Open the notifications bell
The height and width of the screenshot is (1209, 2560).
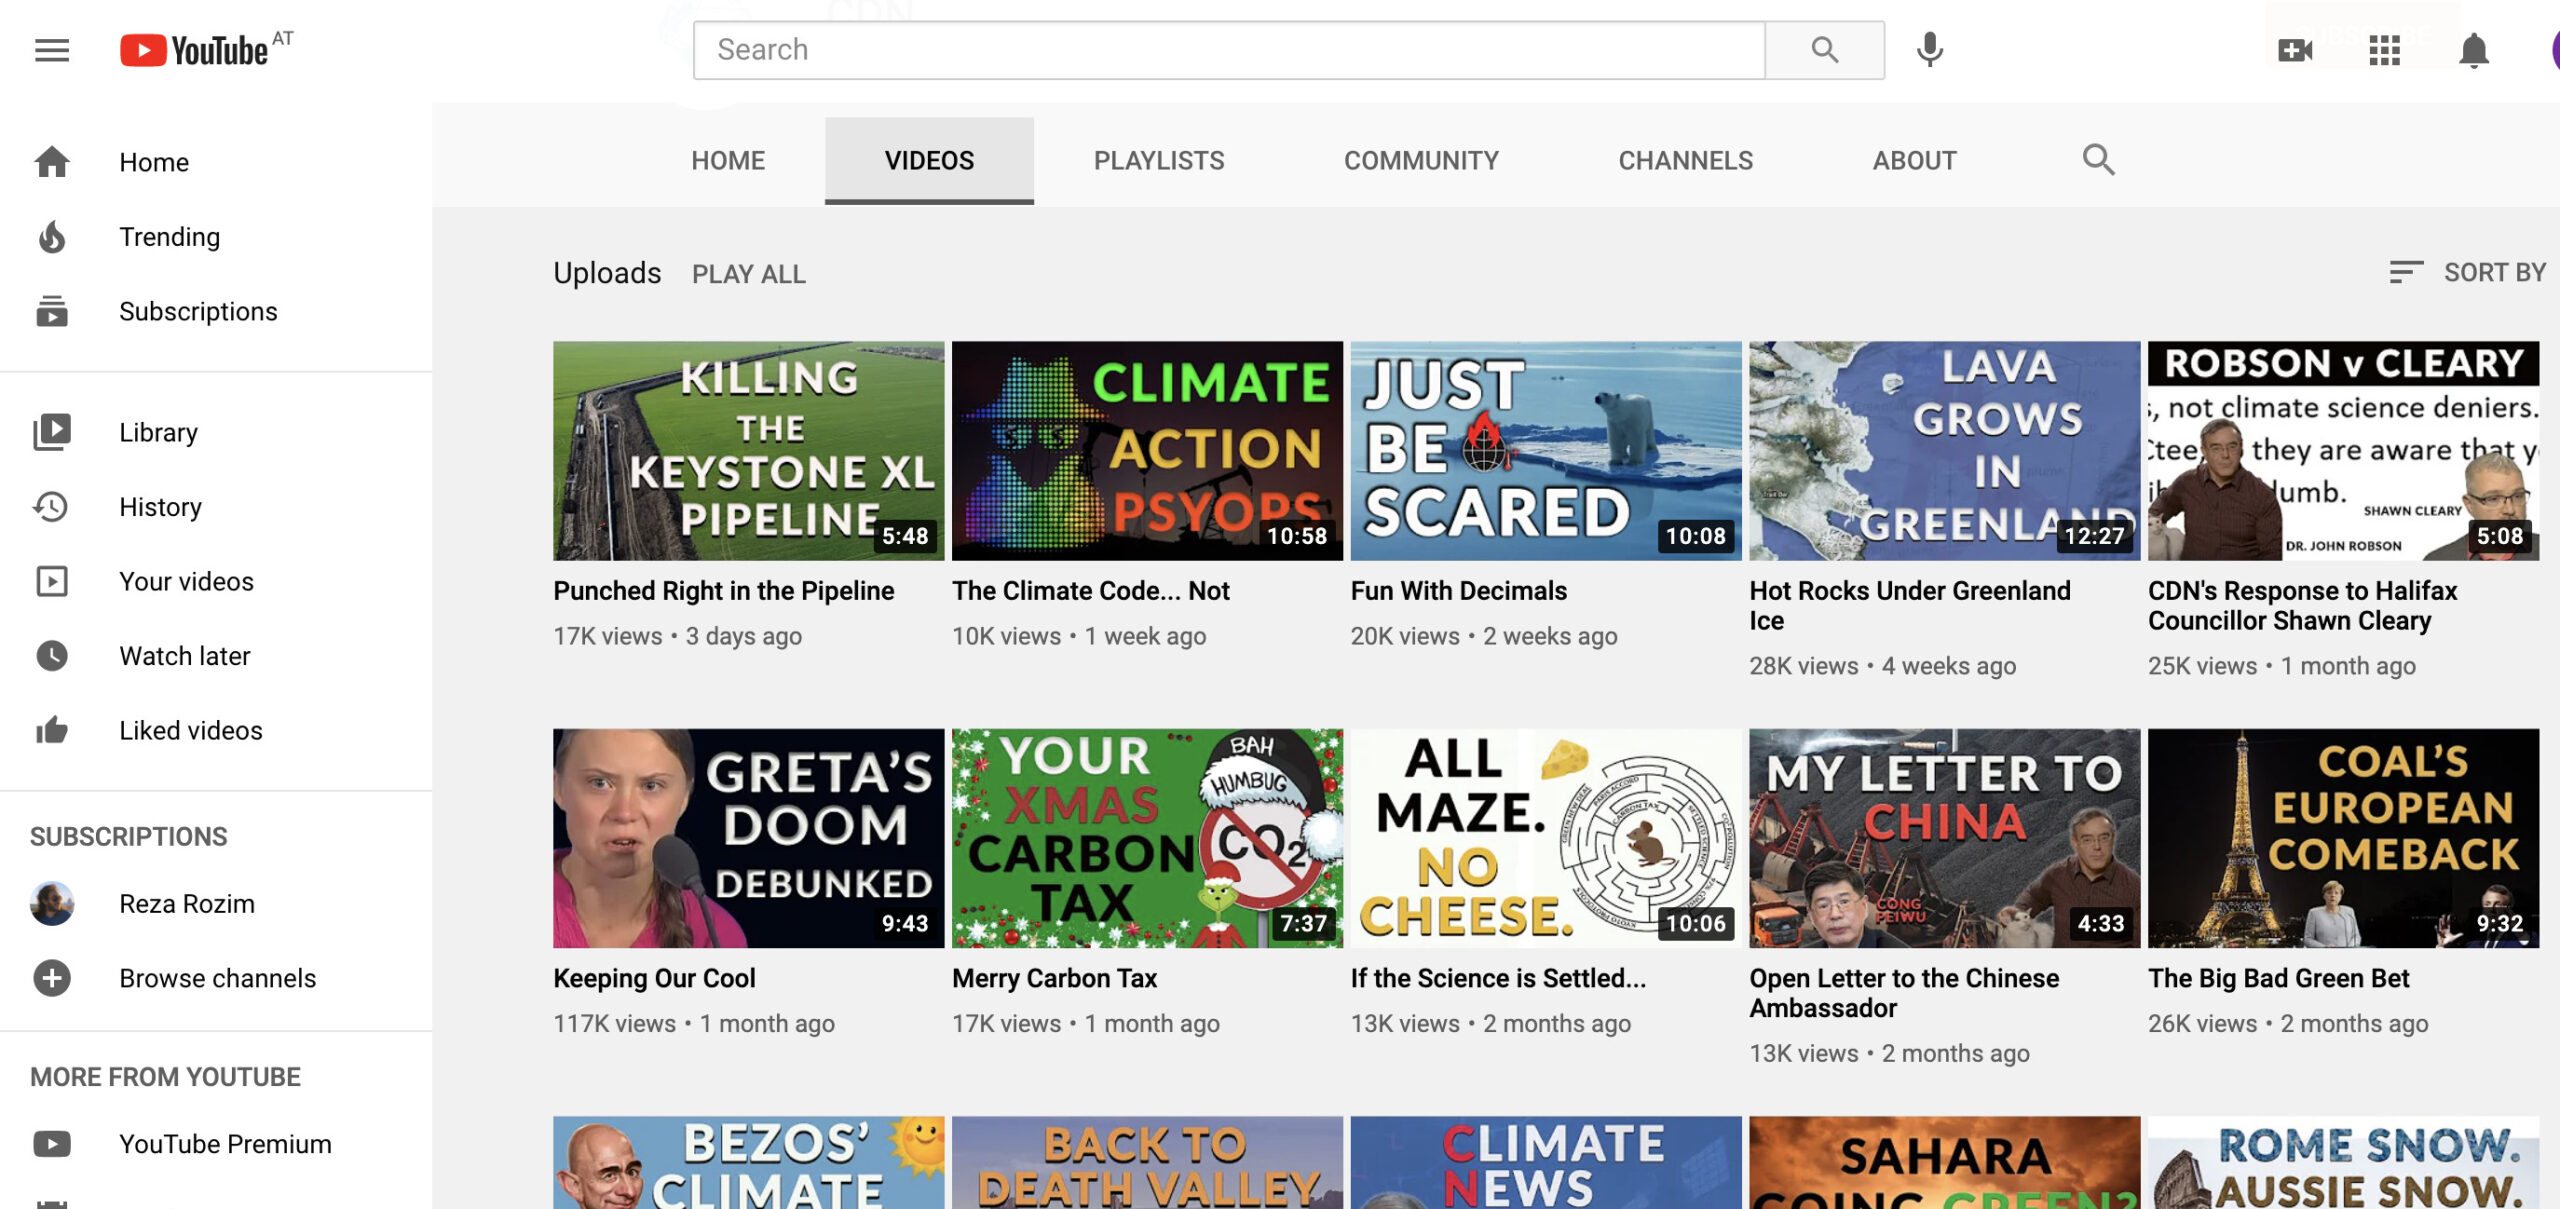[2473, 50]
